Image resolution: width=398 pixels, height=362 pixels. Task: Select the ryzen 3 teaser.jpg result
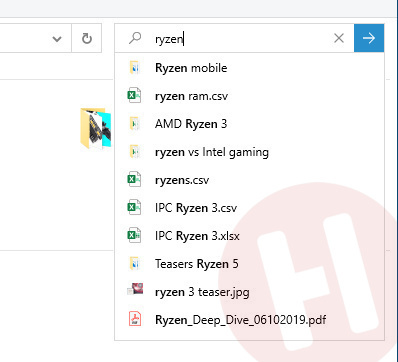coord(249,292)
